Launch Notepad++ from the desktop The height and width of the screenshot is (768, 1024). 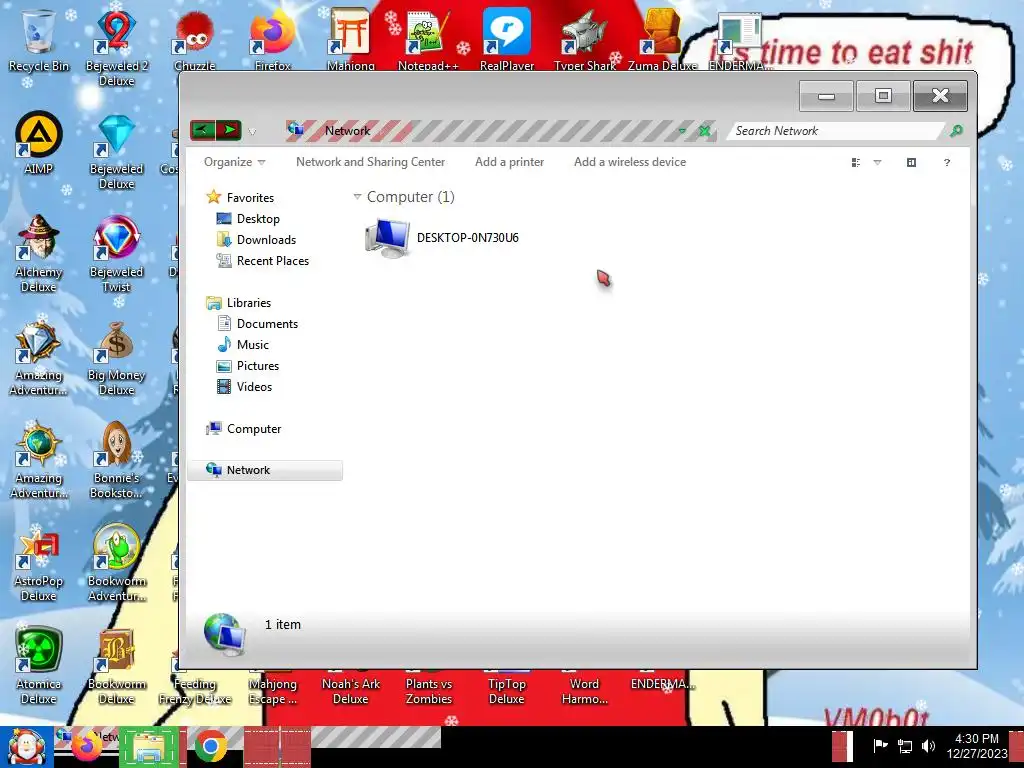pos(428,39)
